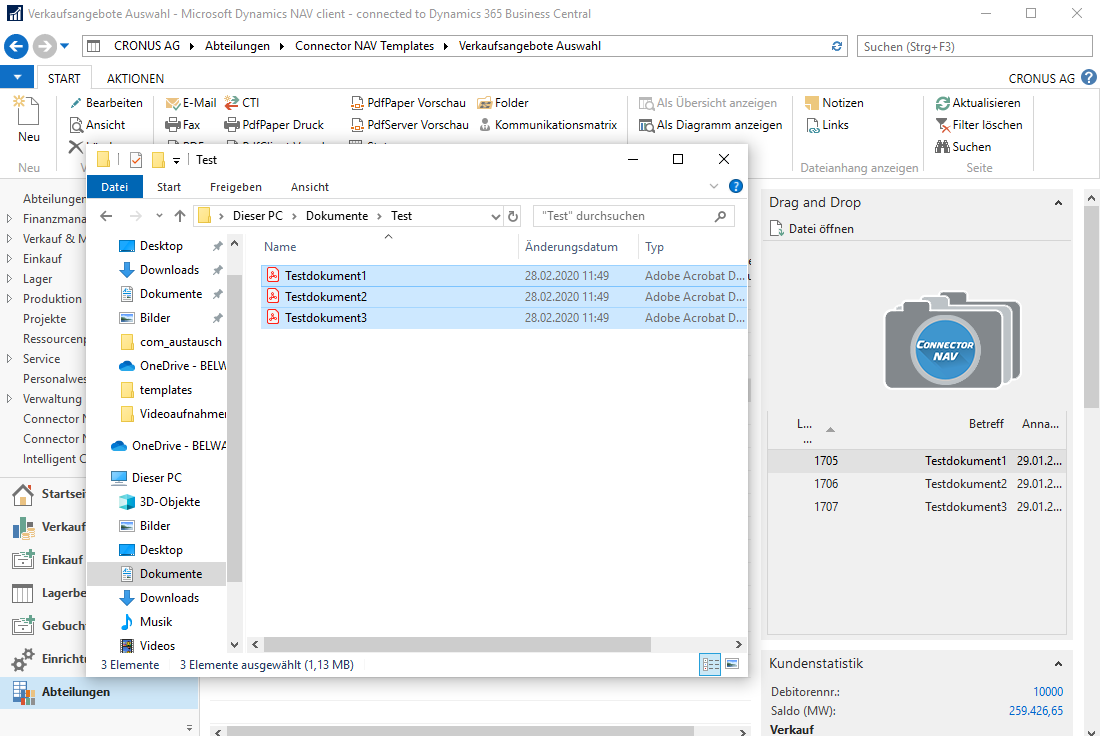Open the Kommunikationsmatrix
The width and height of the screenshot is (1100, 736).
pyautogui.click(x=547, y=125)
